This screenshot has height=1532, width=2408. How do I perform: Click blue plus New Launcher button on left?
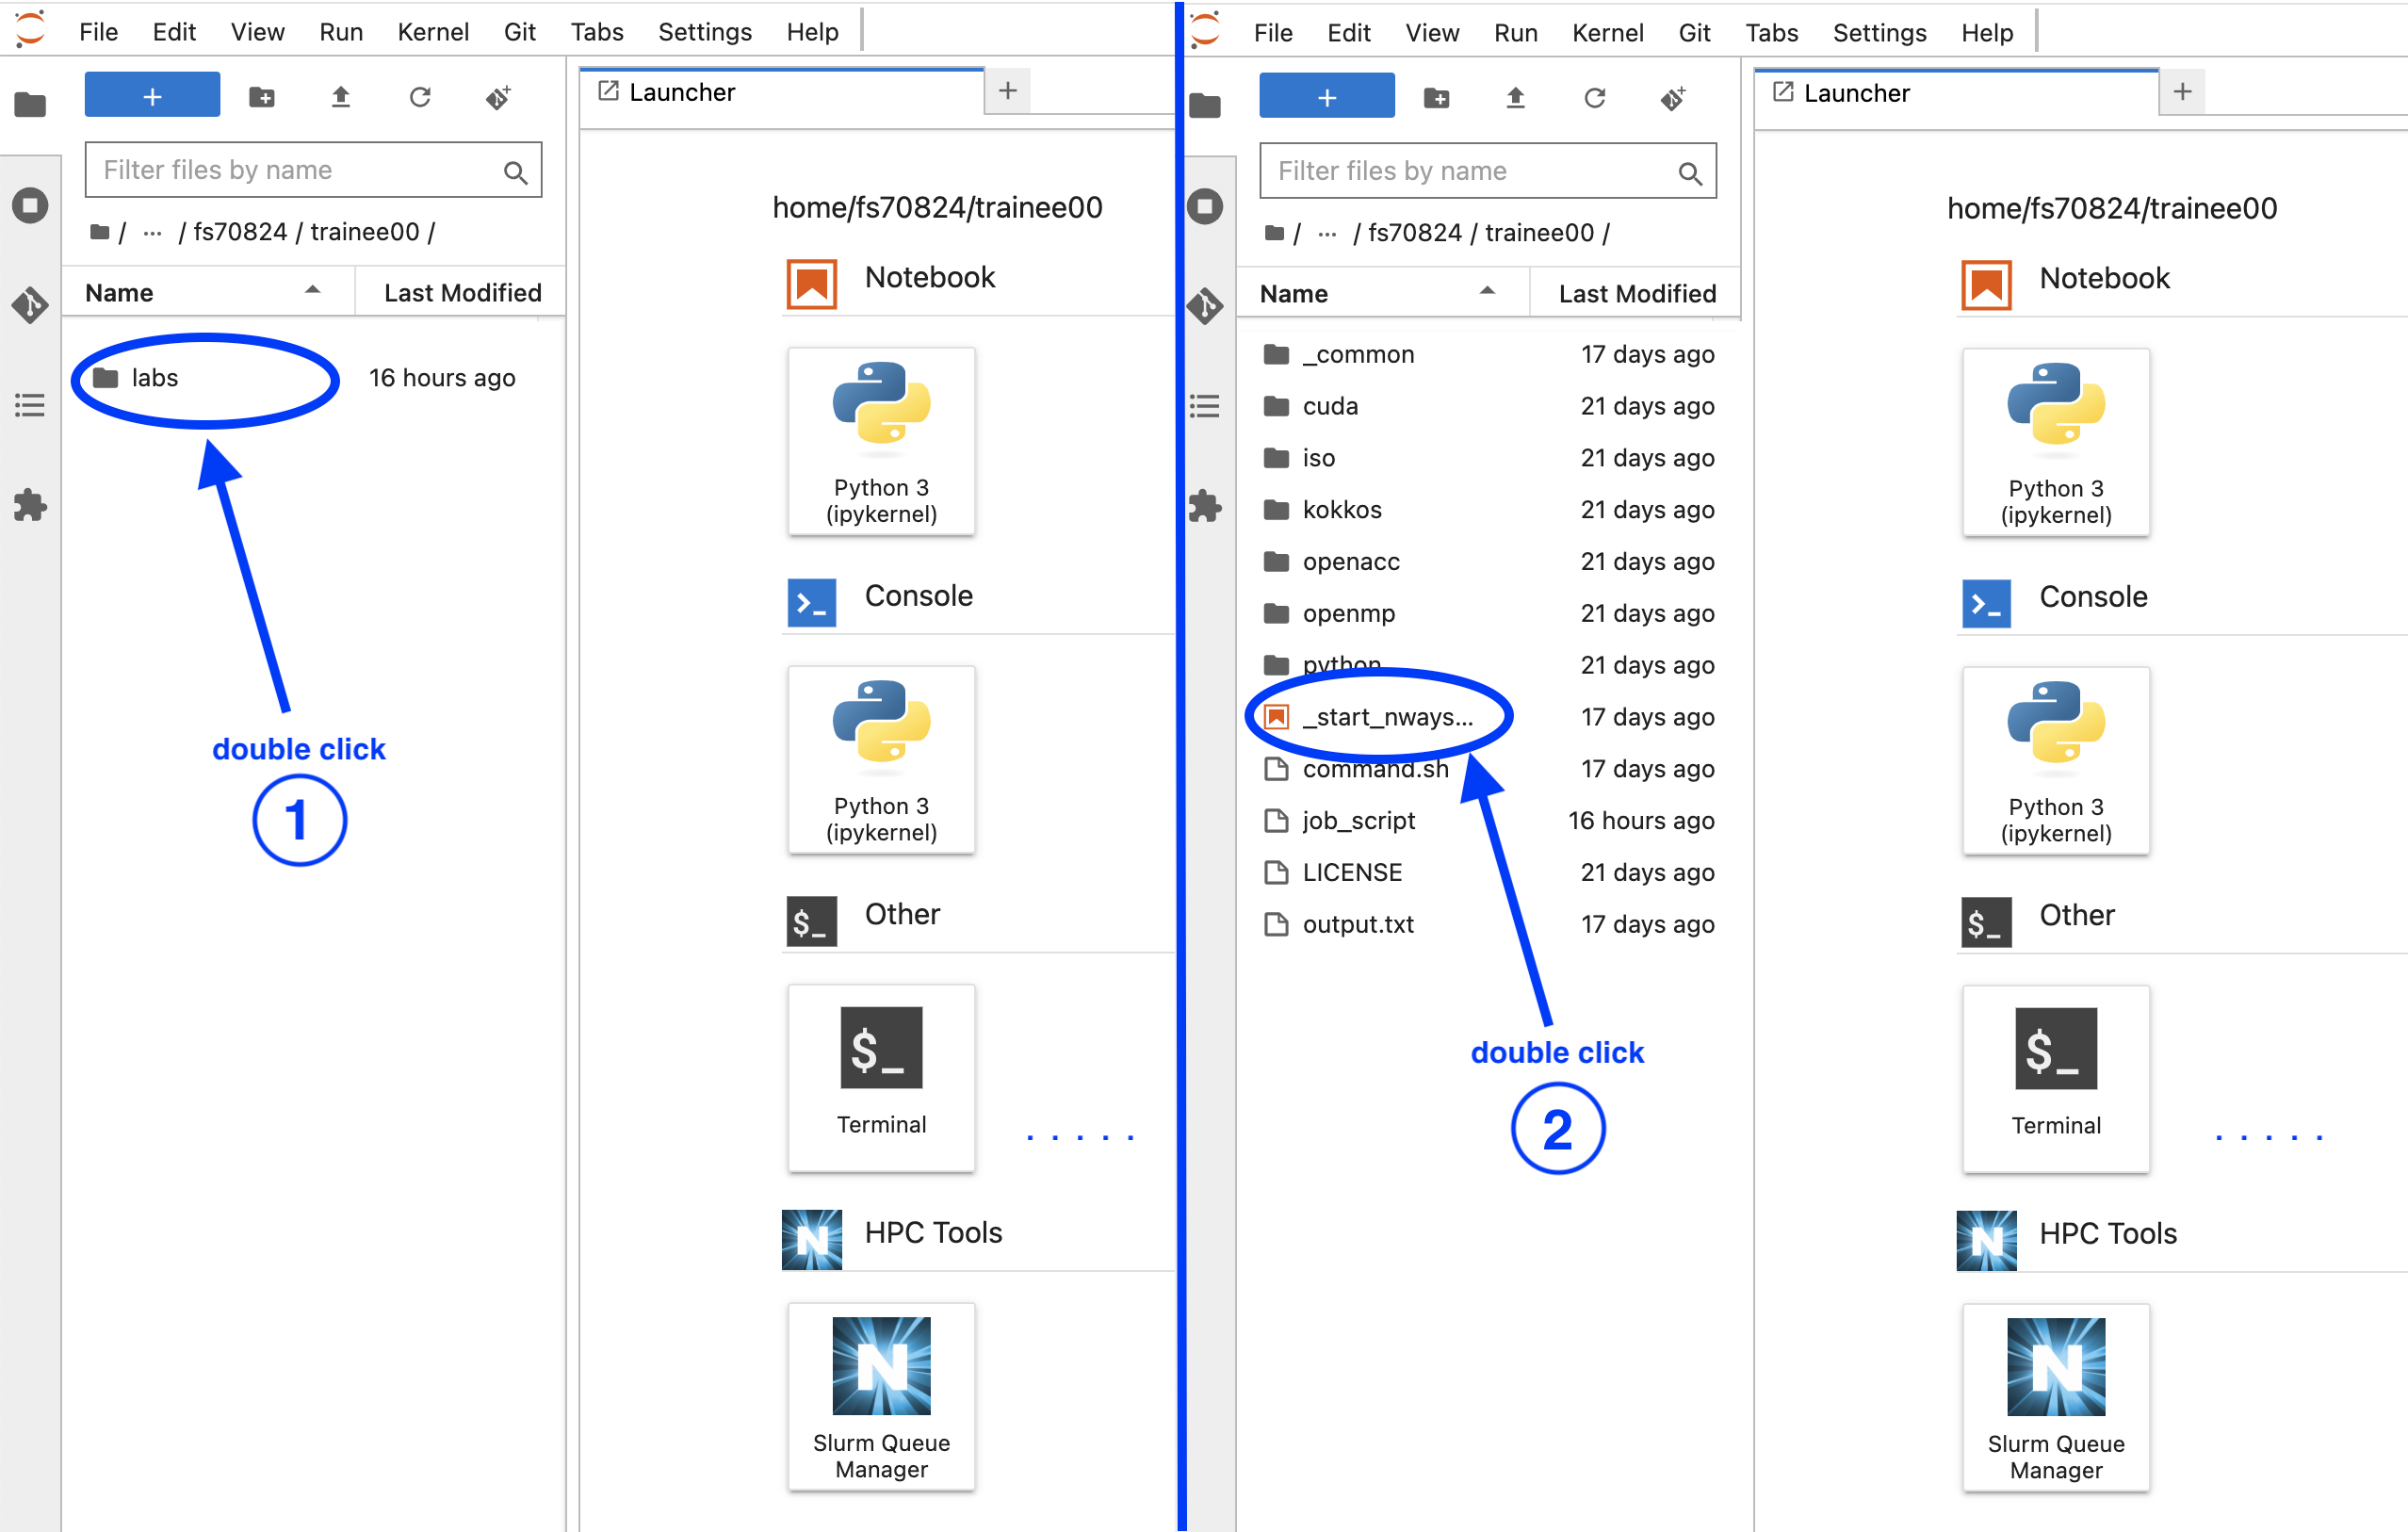152,97
